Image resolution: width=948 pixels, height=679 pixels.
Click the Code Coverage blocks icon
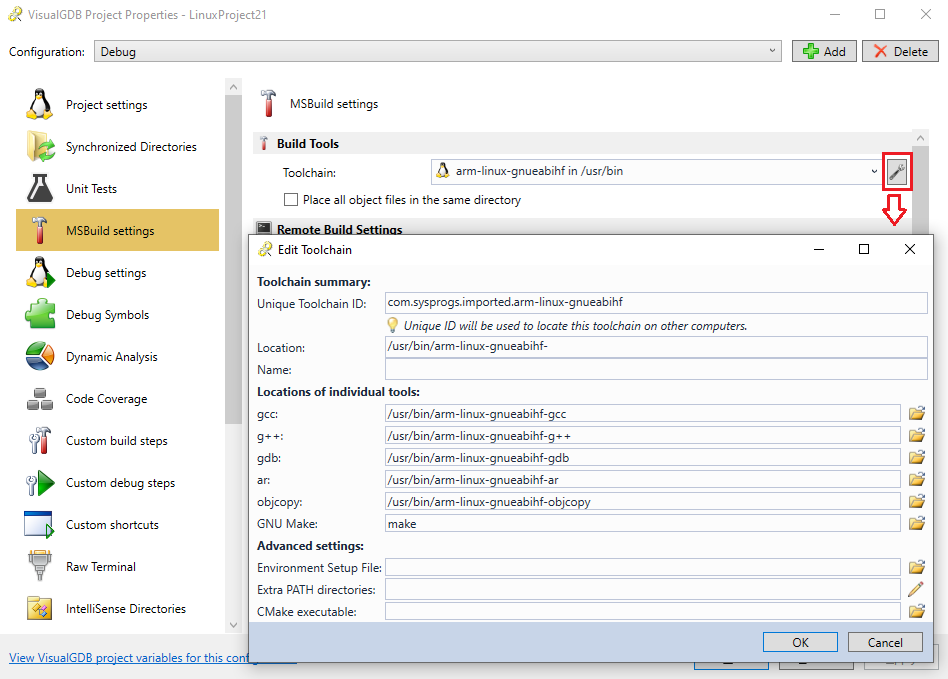coord(40,398)
